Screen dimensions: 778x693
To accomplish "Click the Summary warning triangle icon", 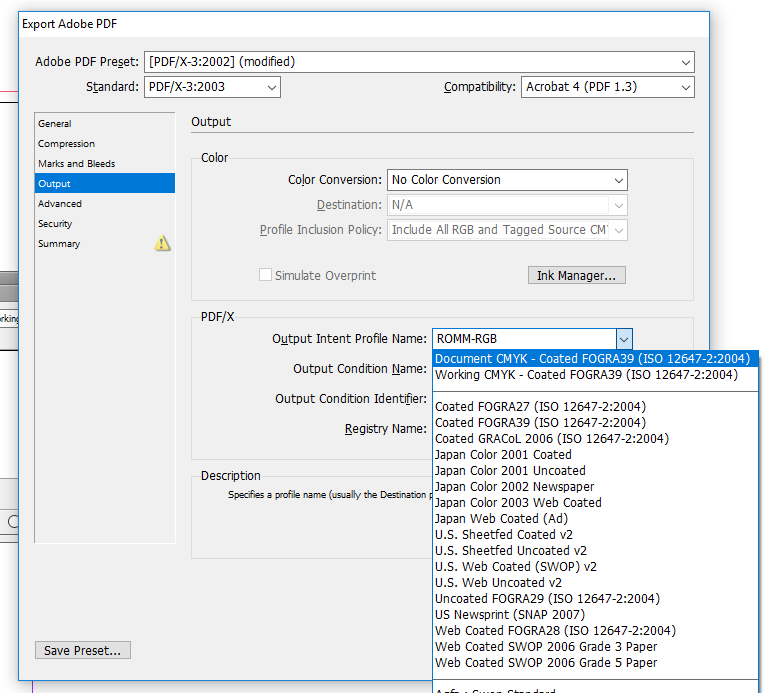I will (162, 243).
